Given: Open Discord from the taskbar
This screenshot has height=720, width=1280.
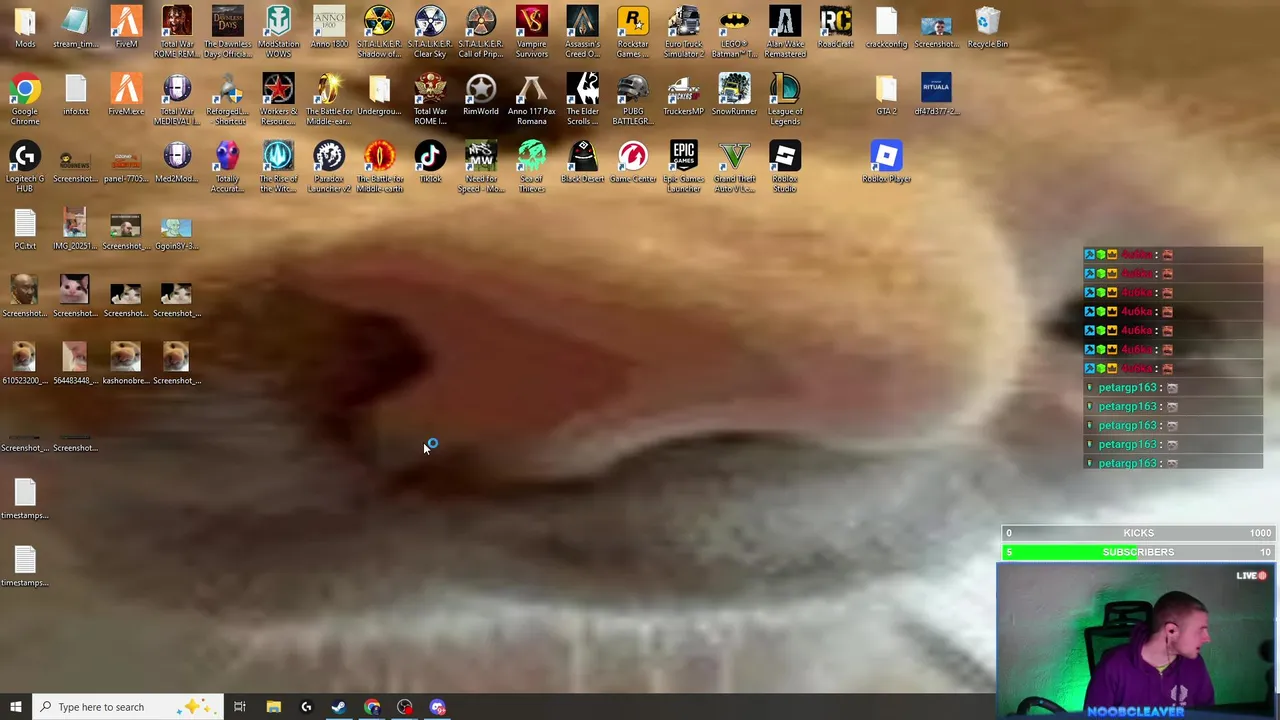Looking at the screenshot, I should point(438,707).
